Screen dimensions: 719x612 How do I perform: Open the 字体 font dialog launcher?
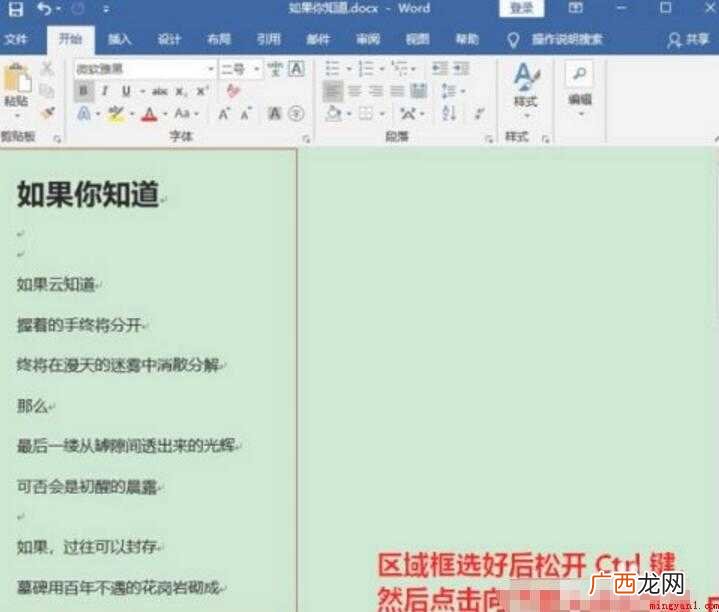[x=306, y=139]
